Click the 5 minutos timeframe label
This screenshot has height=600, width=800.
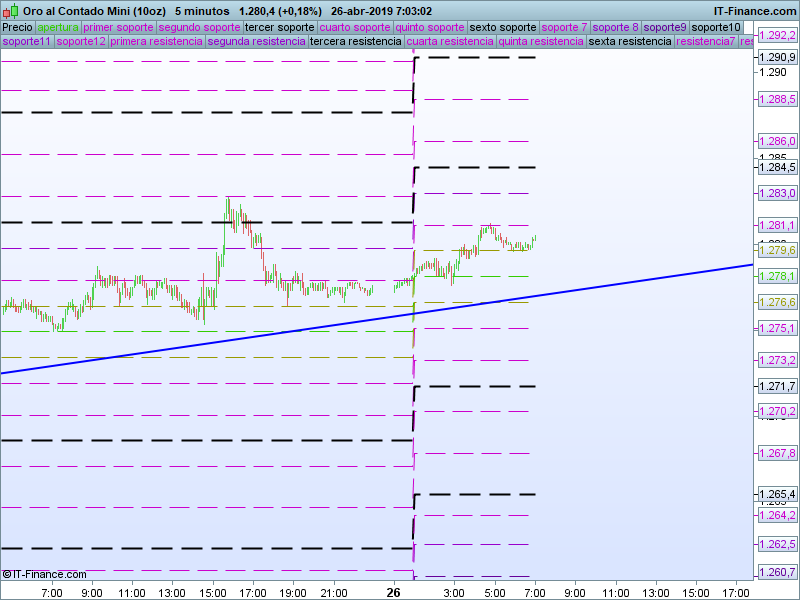pos(202,11)
